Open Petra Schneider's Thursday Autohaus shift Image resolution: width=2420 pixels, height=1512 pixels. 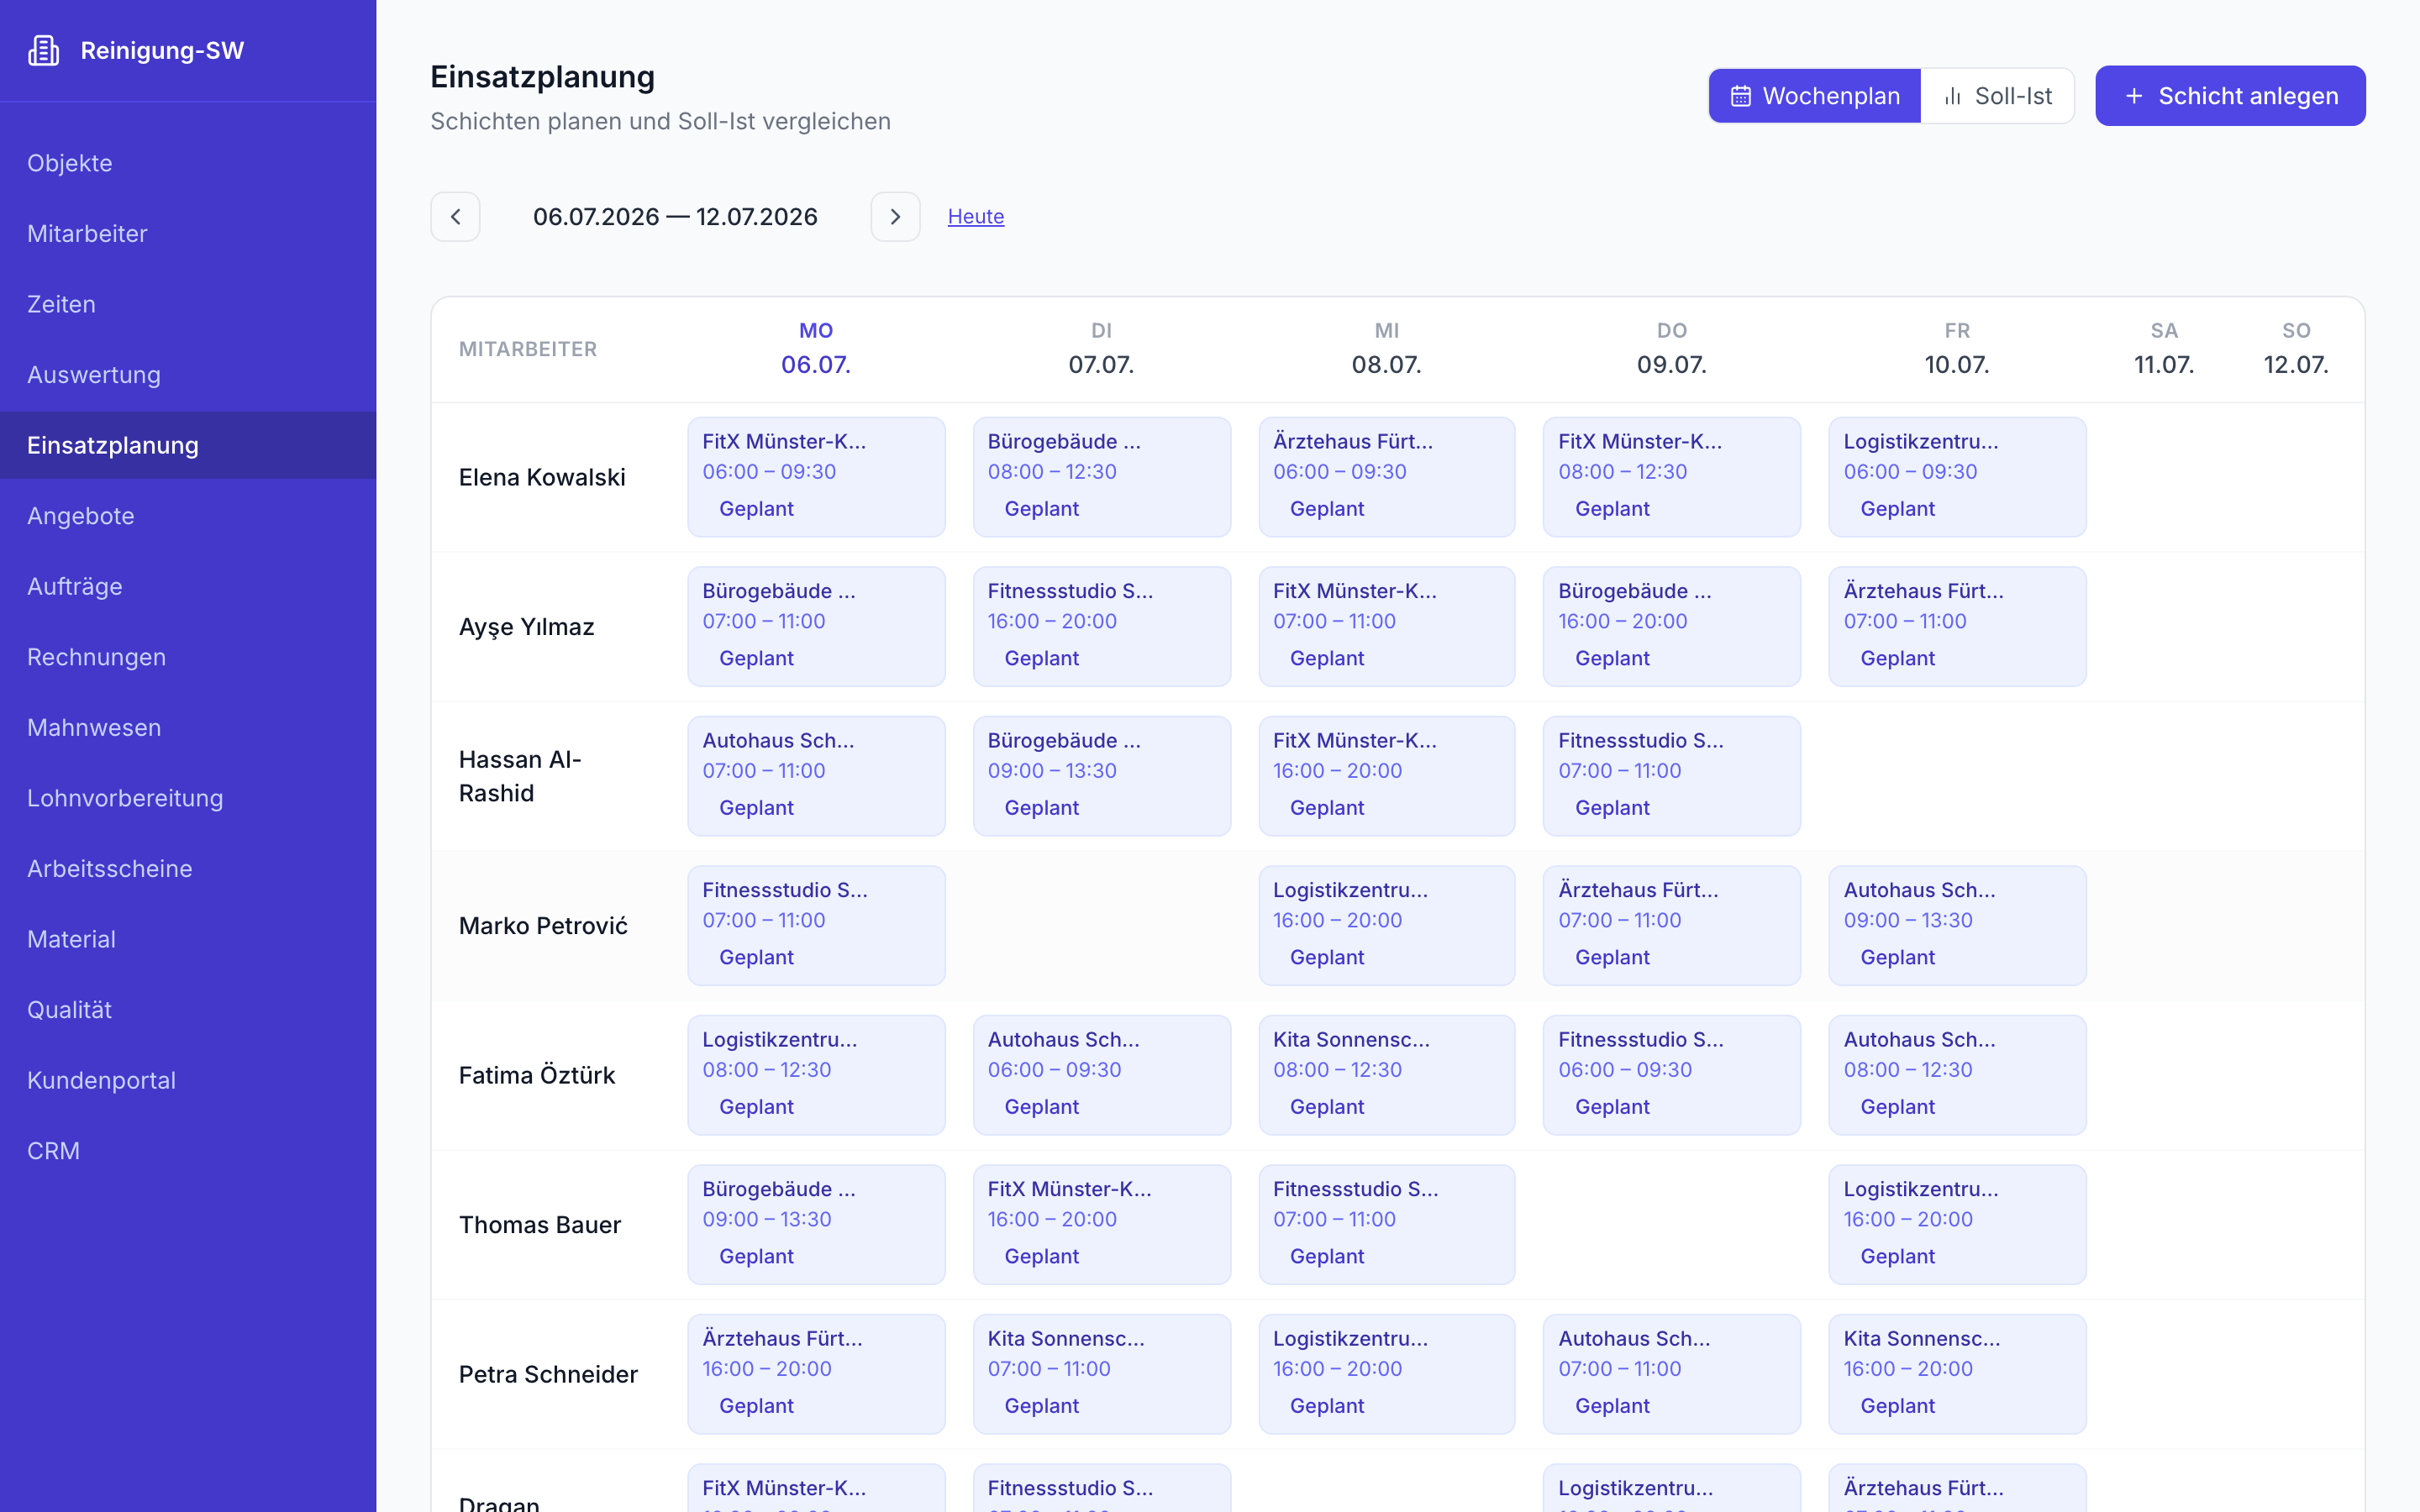point(1671,1374)
